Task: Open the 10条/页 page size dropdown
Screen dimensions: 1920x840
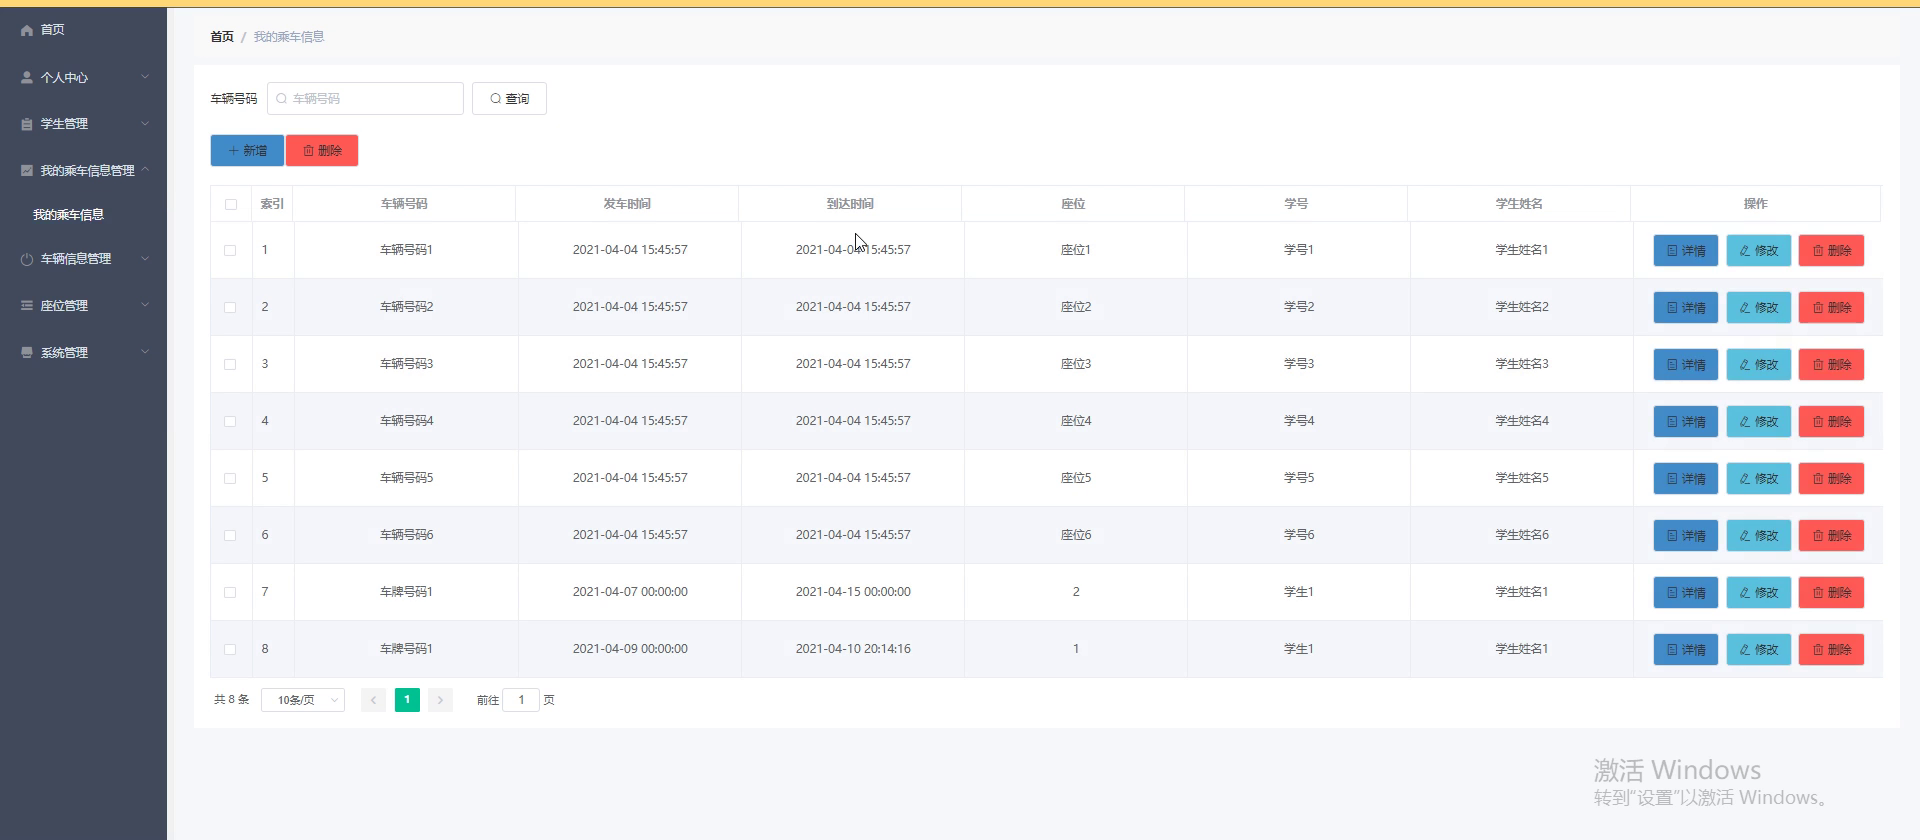Action: (303, 700)
